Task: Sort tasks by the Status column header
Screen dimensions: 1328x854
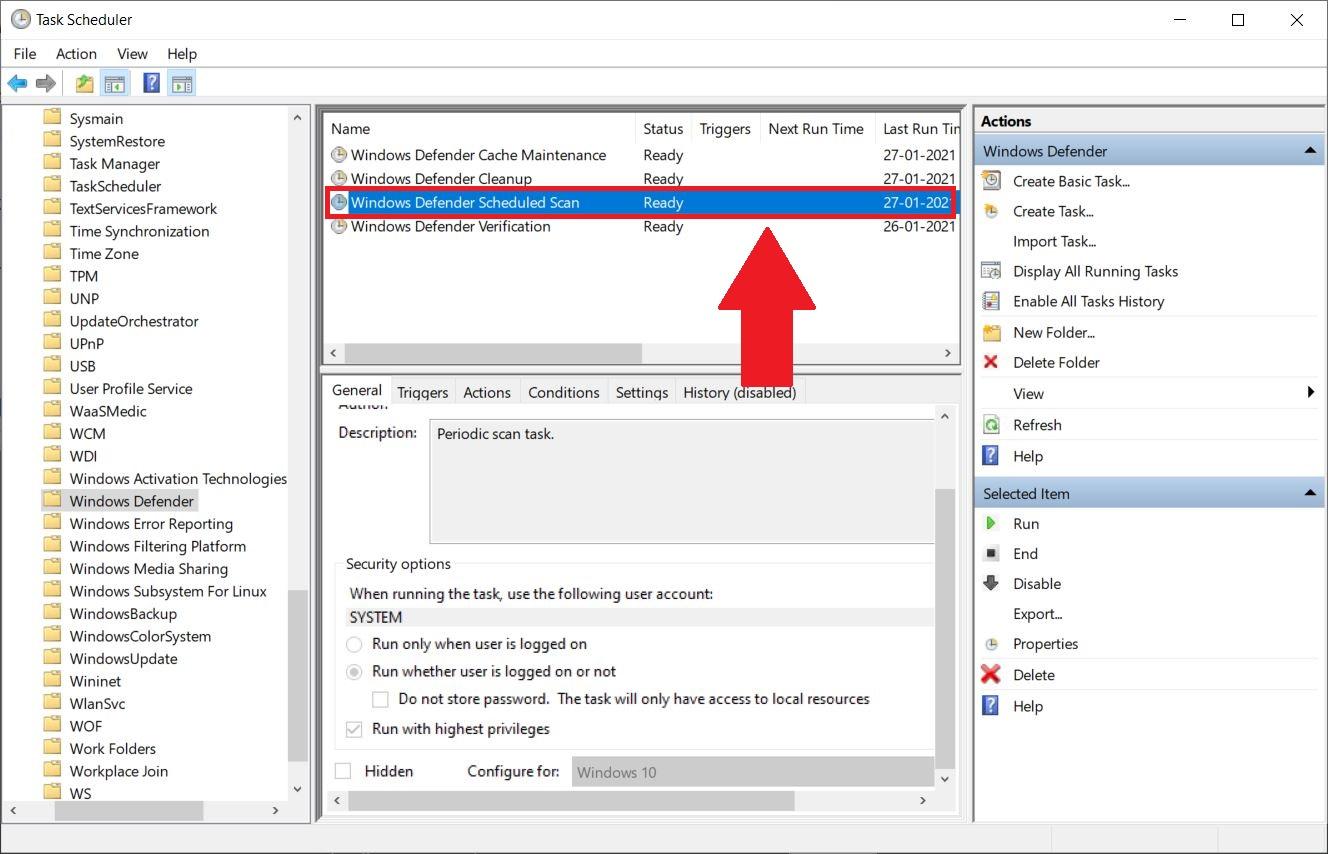Action: coord(663,129)
